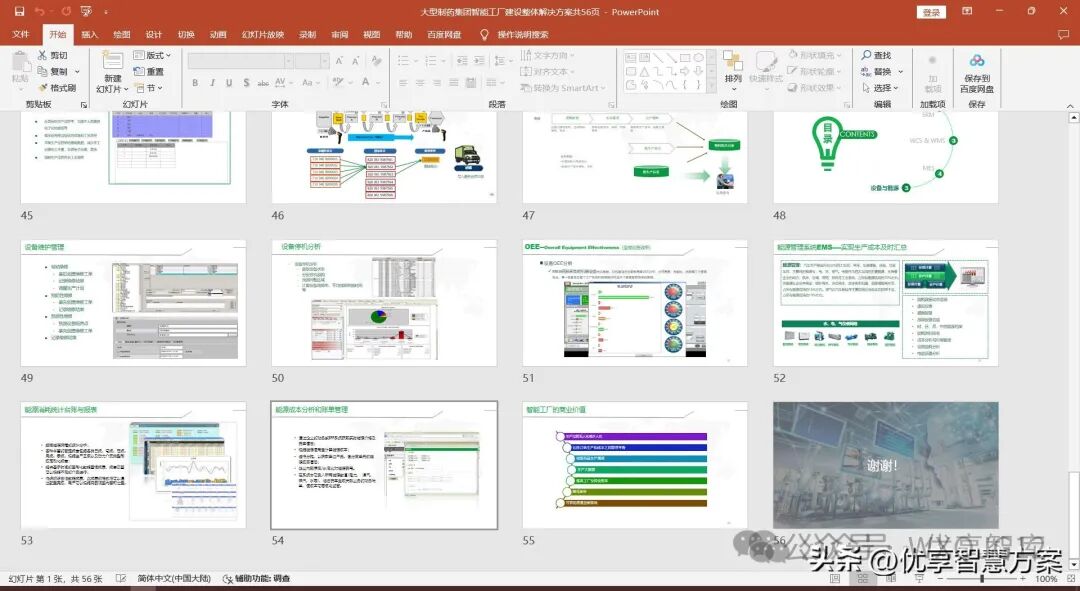Click the Save icon in quick access toolbar
Image resolution: width=1080 pixels, height=591 pixels.
[19, 12]
